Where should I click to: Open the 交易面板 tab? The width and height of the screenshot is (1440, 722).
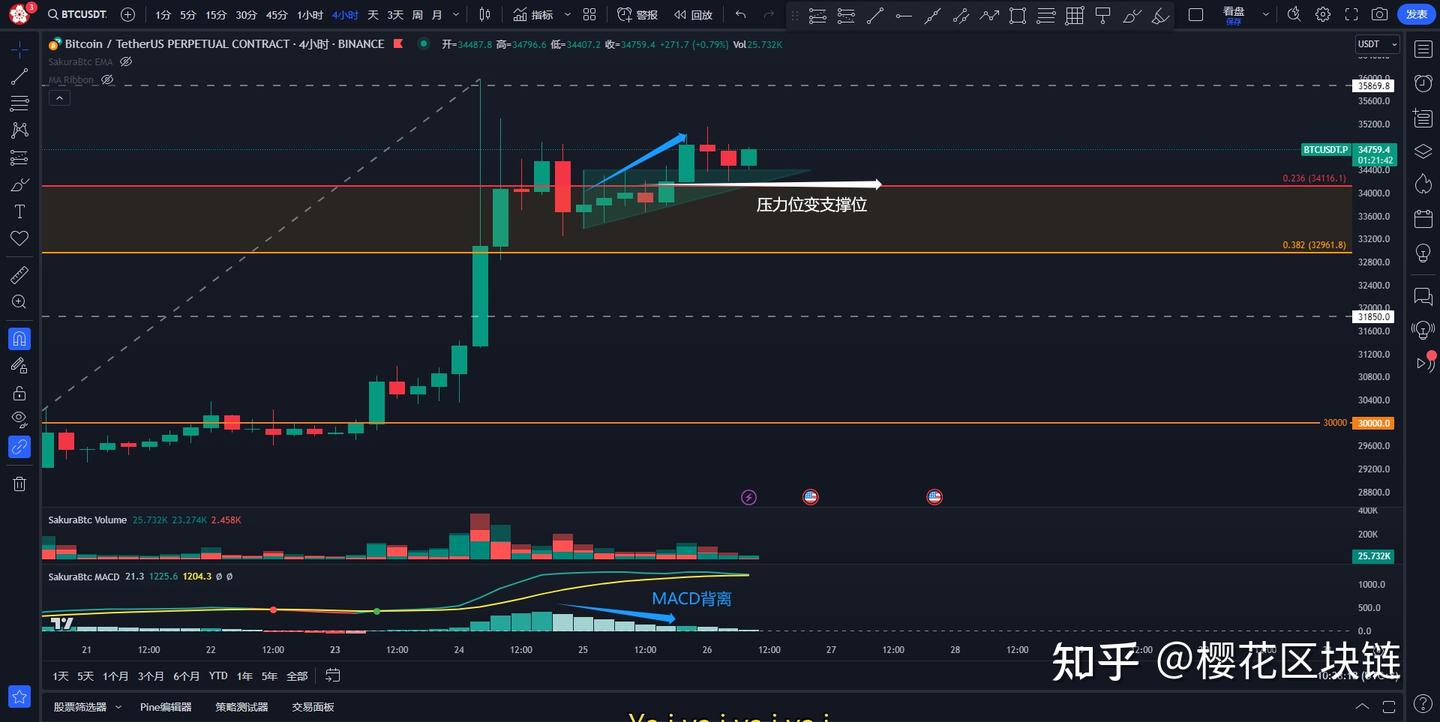[313, 707]
